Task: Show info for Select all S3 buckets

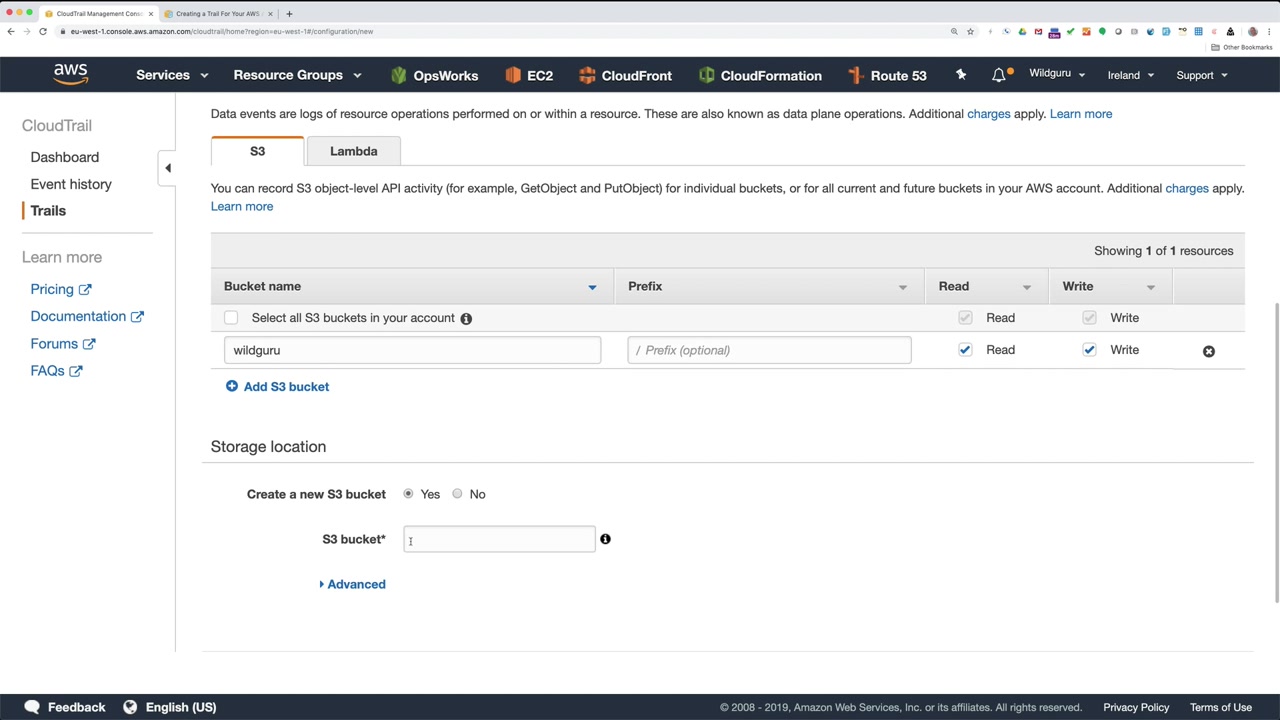Action: point(466,318)
